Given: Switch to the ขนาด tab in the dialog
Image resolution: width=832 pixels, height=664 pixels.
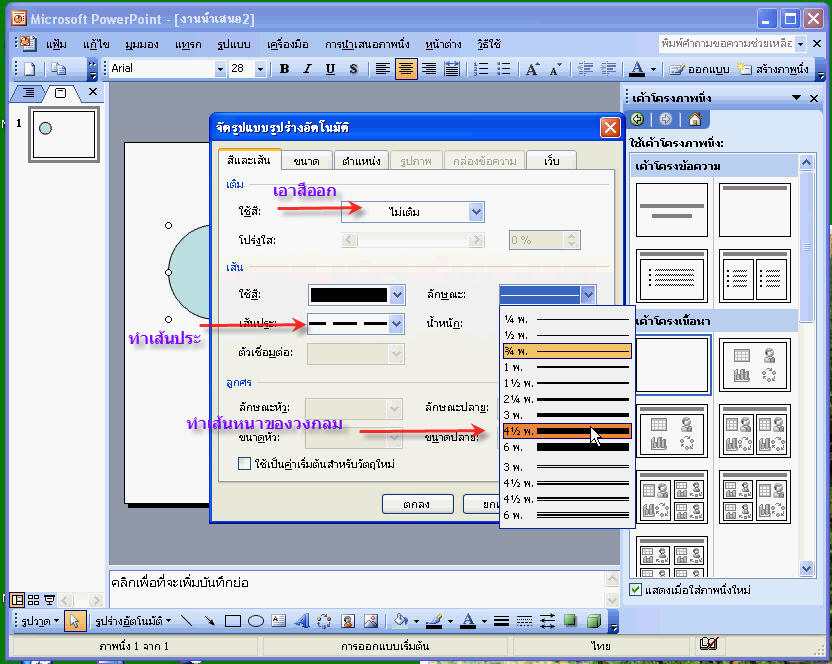Looking at the screenshot, I should point(307,161).
